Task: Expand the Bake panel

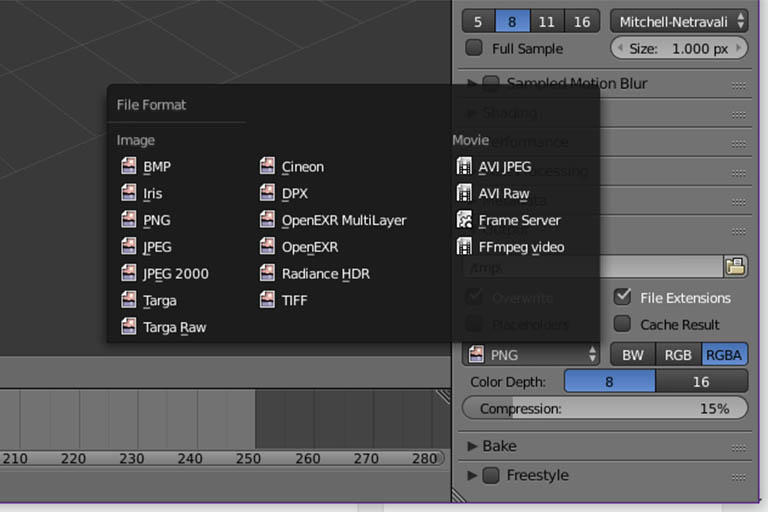Action: coord(472,446)
